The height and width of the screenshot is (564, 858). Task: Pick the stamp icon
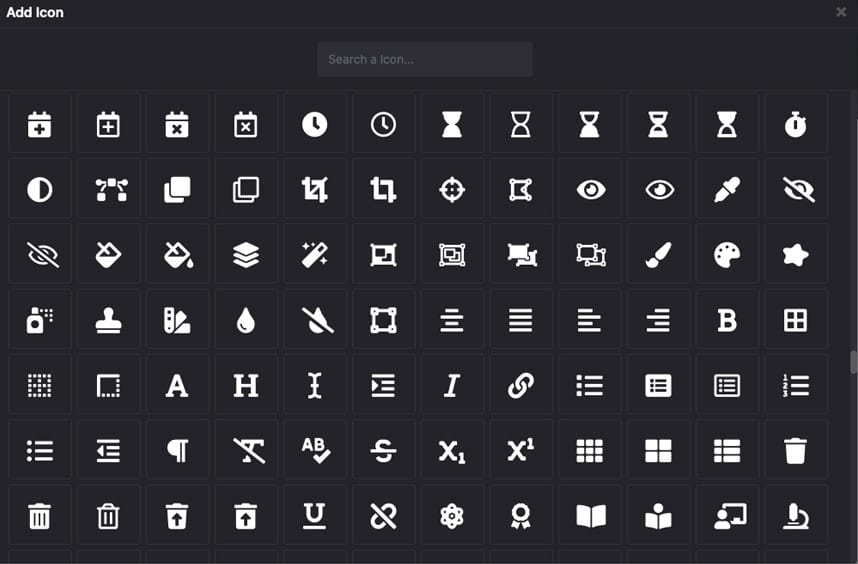point(108,320)
